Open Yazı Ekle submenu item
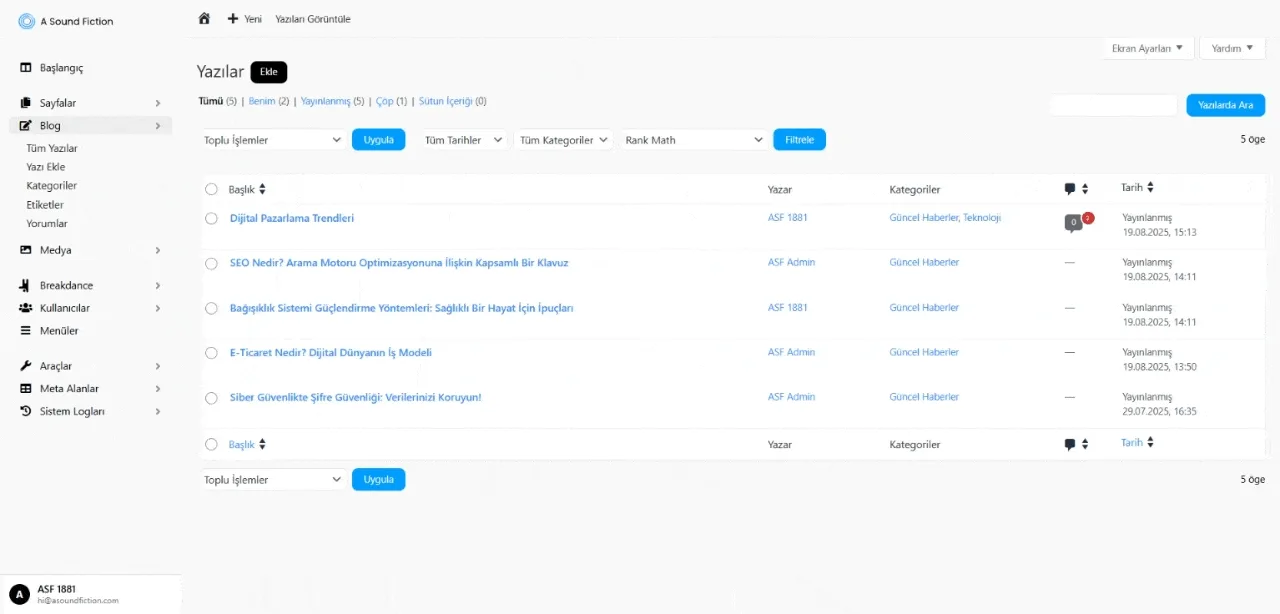 [x=46, y=167]
